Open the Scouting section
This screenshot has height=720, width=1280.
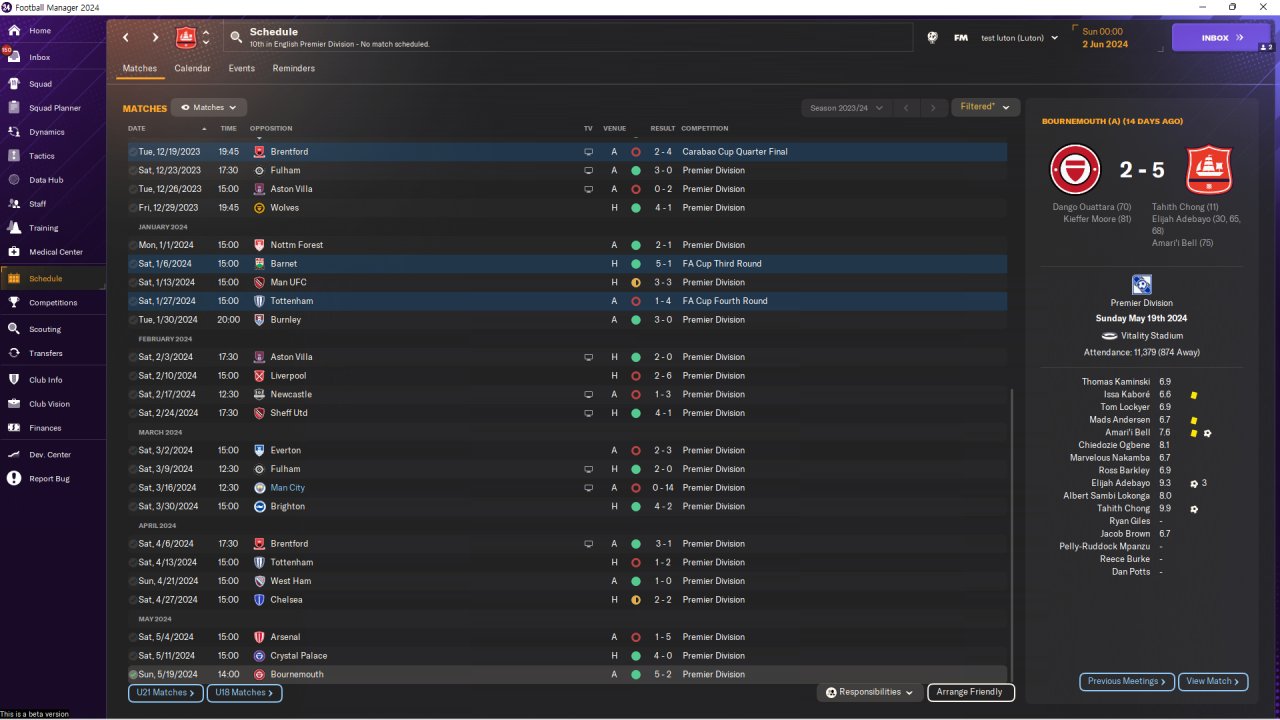45,329
